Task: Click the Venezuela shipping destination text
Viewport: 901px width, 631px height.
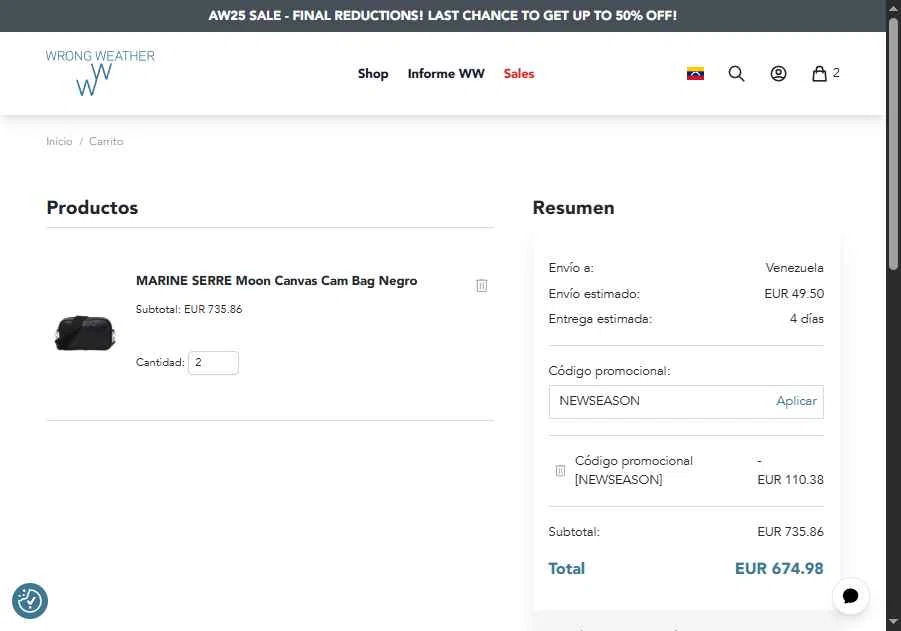Action: (x=794, y=268)
